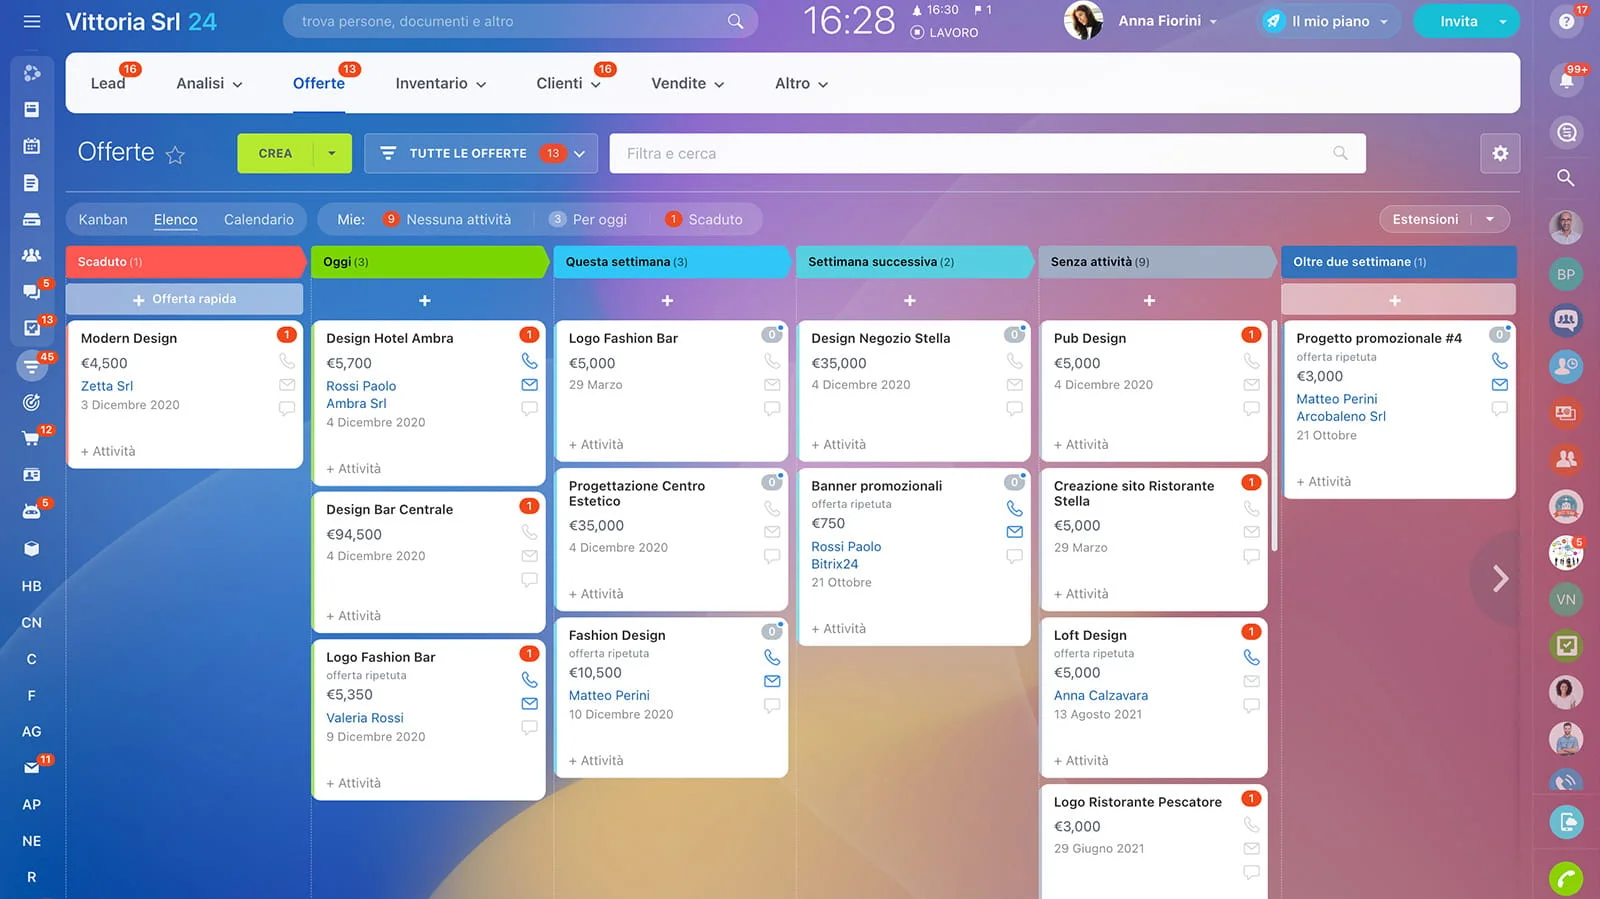1600x899 pixels.
Task: Open the shopping cart sidebar icon with badge 12
Action: (32, 438)
